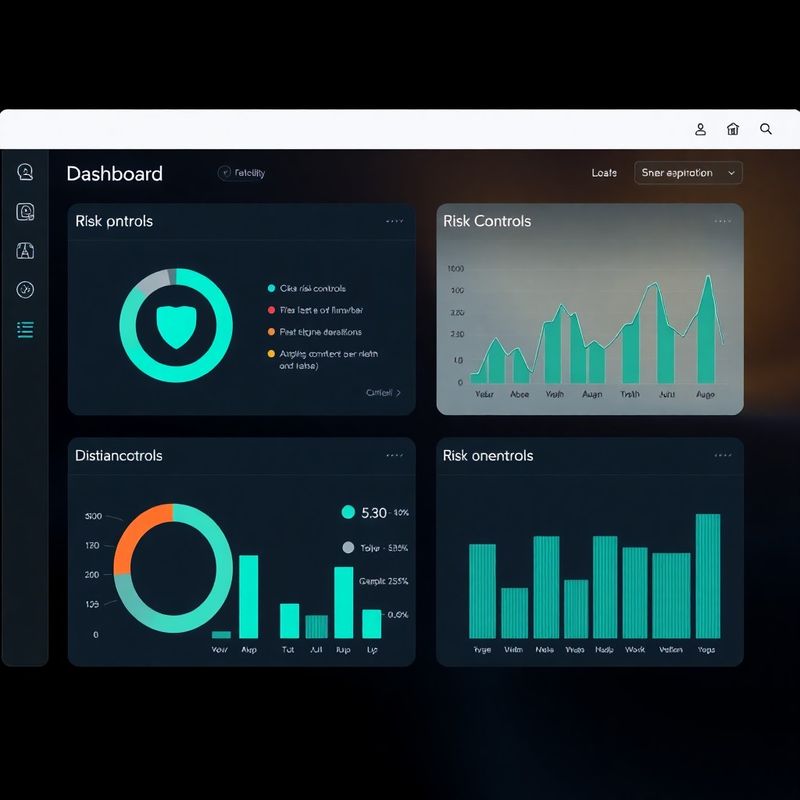Open search with the magnifier icon
Image resolution: width=800 pixels, height=800 pixels.
coord(765,129)
